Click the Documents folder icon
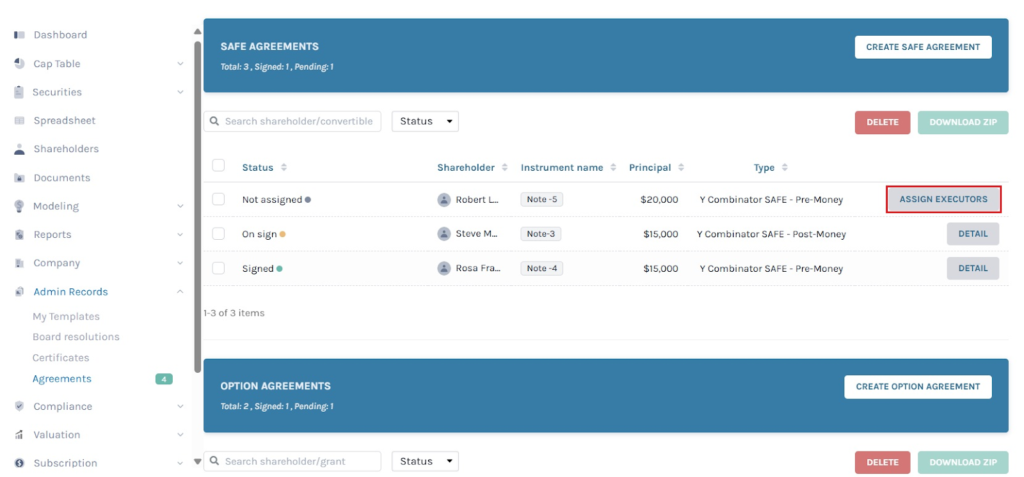Viewport: 1024px width, 477px height. tap(19, 178)
